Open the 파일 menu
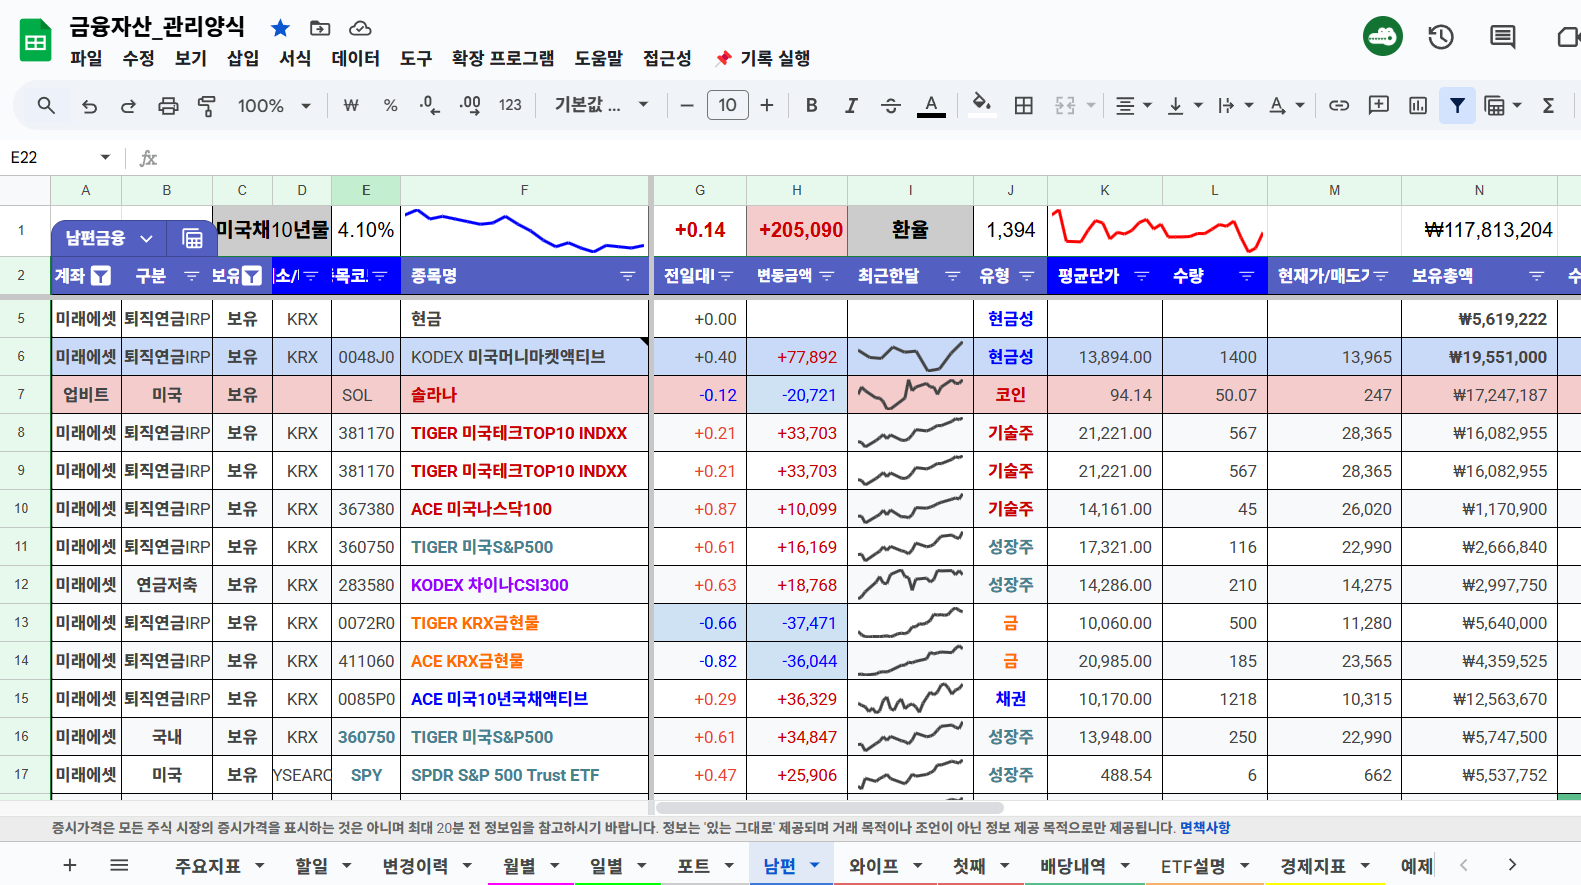Image resolution: width=1581 pixels, height=885 pixels. coord(86,58)
